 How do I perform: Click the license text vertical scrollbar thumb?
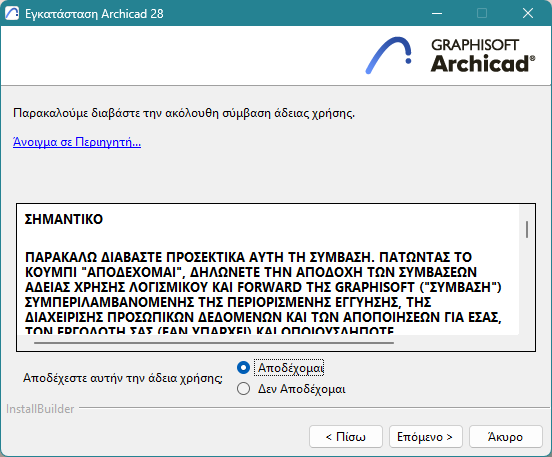point(527,229)
